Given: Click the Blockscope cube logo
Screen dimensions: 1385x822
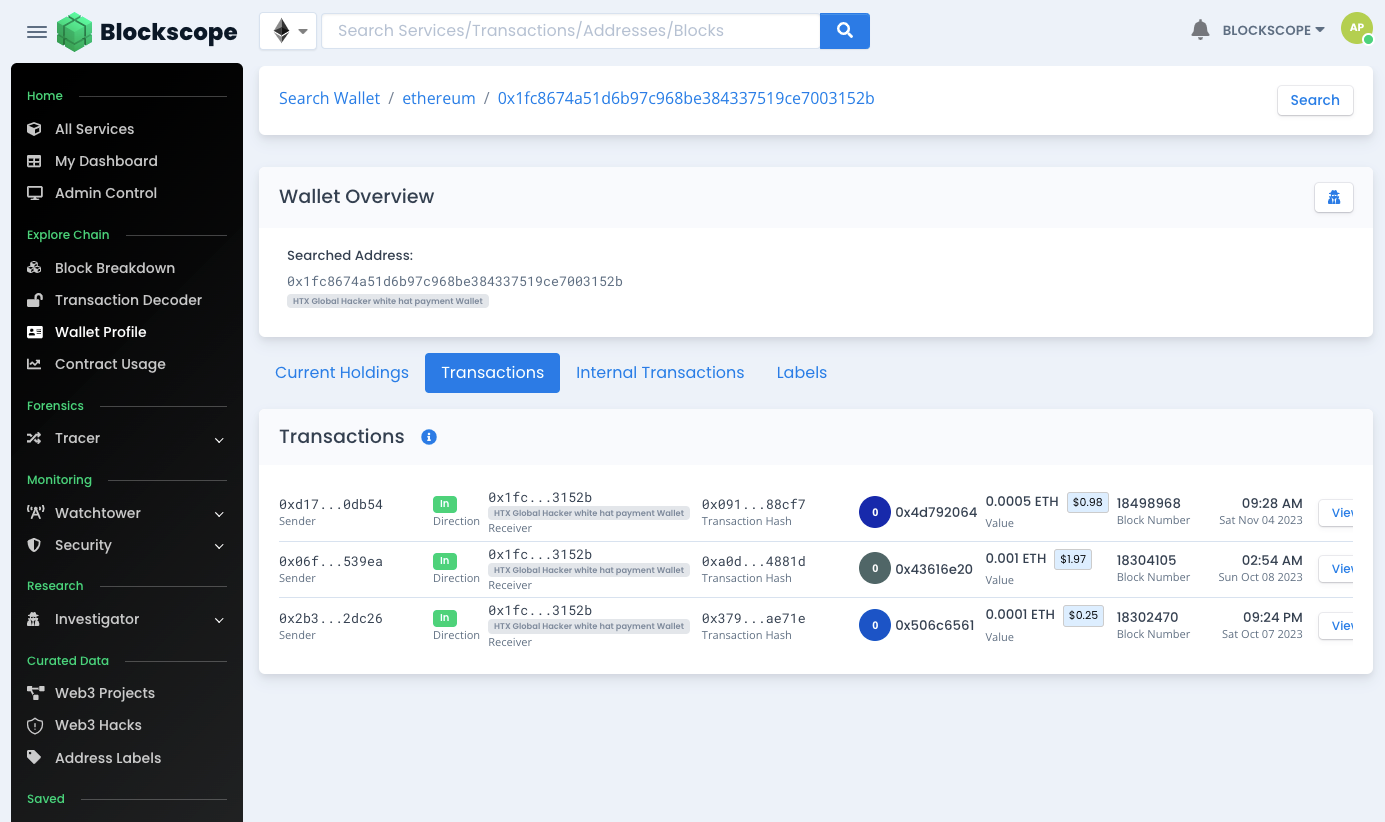Looking at the screenshot, I should pos(74,32).
